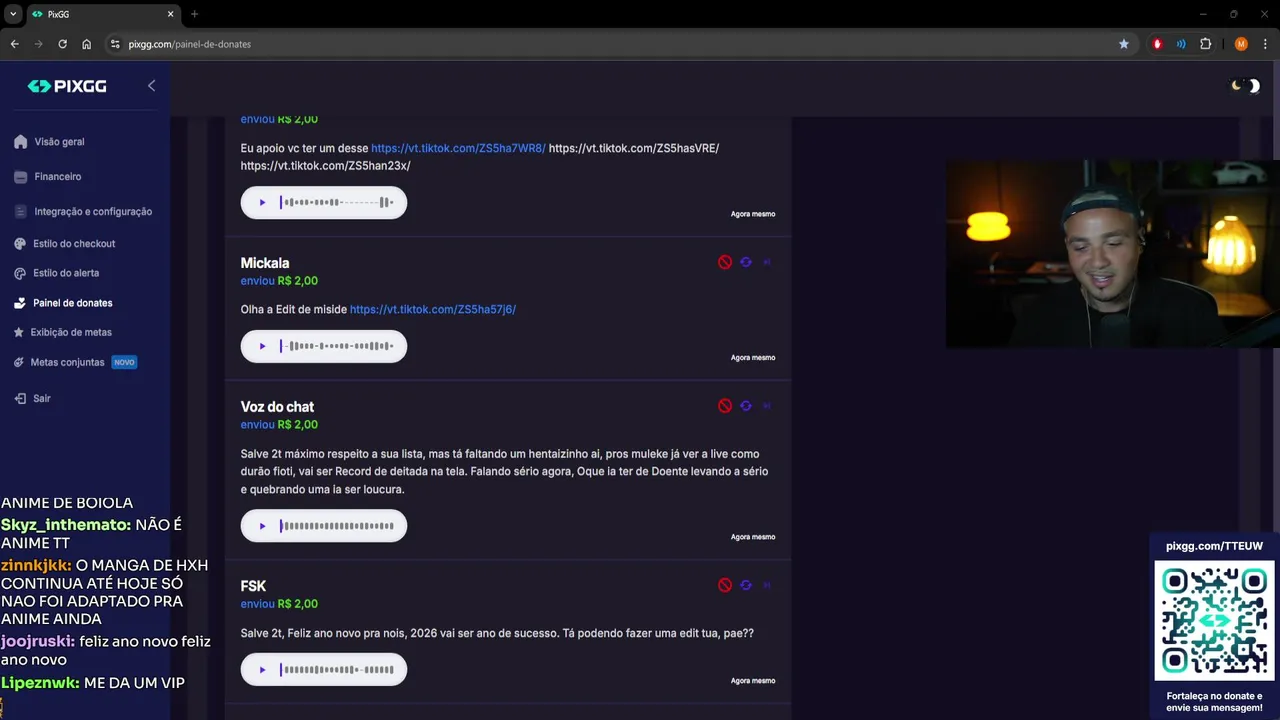Click the bookmark star icon
The height and width of the screenshot is (720, 1280).
1124,44
